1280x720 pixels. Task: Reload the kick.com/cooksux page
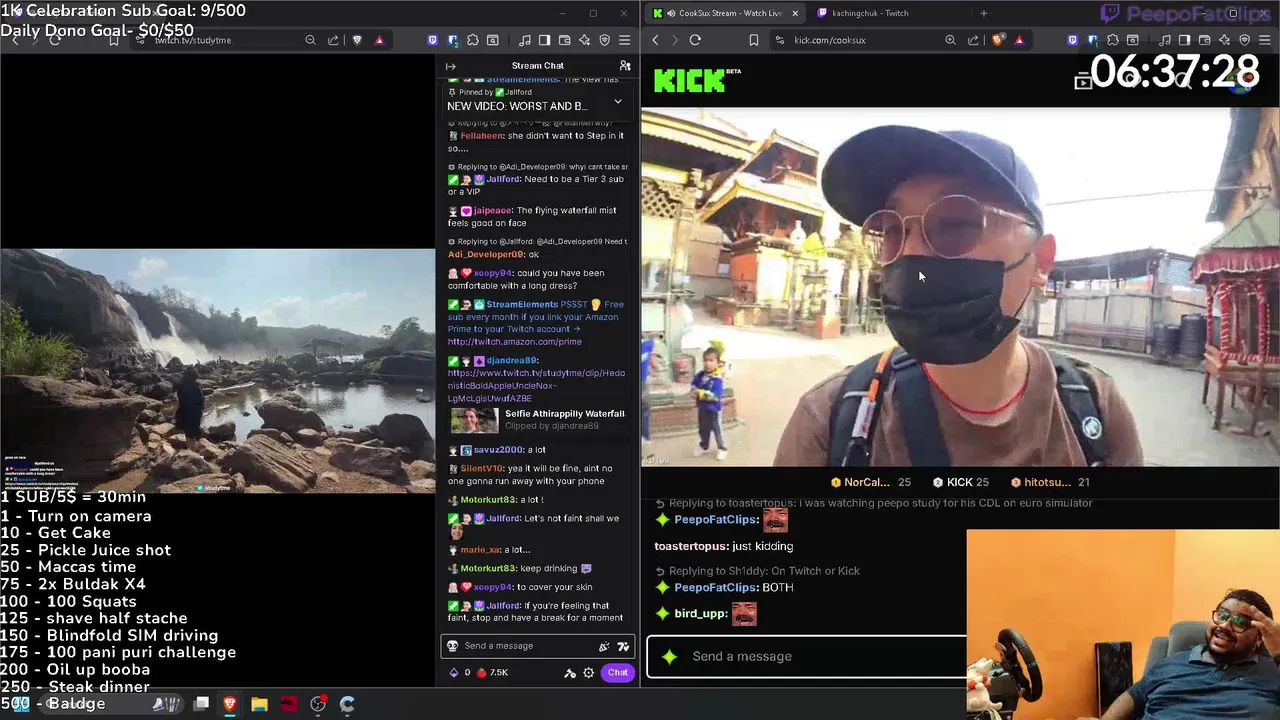point(695,40)
